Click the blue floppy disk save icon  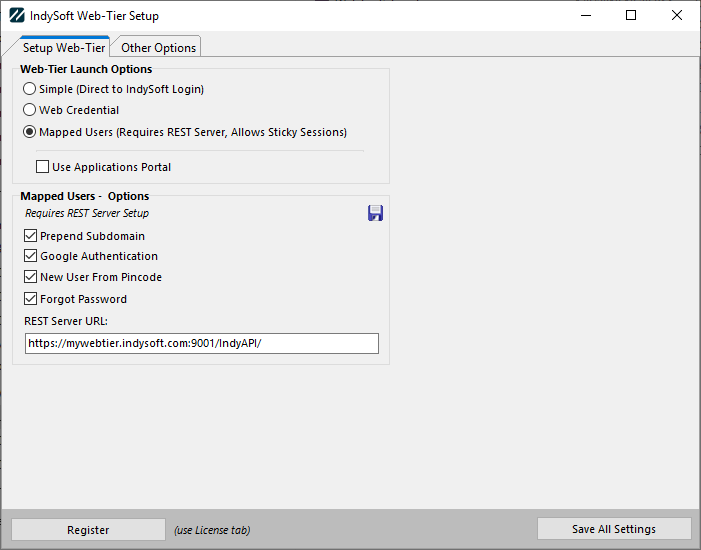376,213
